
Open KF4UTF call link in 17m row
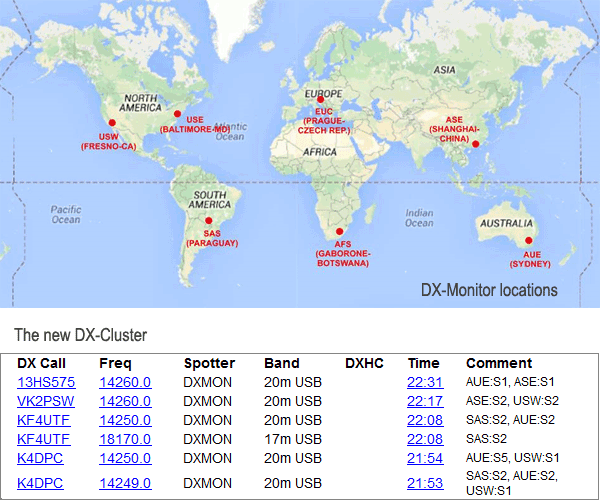(x=44, y=439)
